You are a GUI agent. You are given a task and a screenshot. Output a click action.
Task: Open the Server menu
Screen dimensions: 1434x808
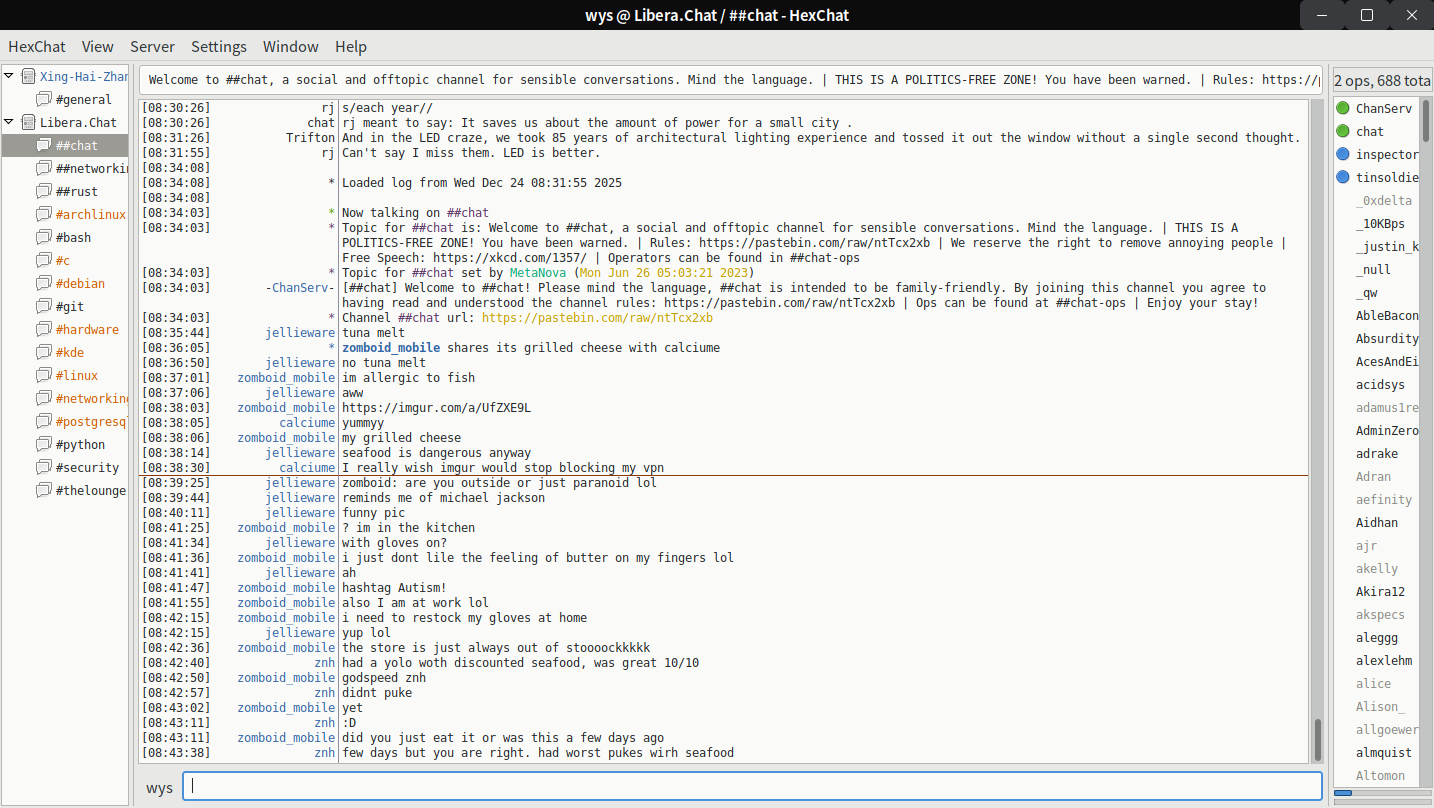pyautogui.click(x=152, y=46)
